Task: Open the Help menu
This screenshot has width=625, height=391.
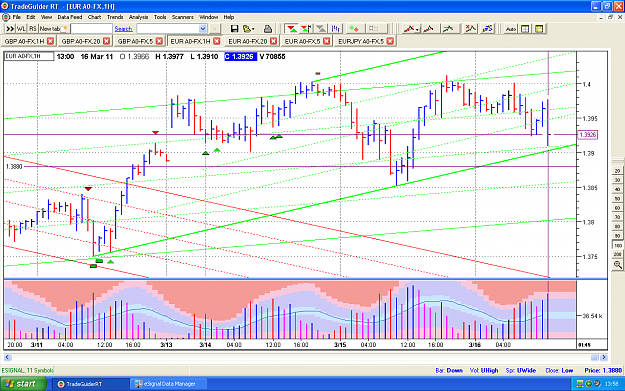Action: click(229, 17)
